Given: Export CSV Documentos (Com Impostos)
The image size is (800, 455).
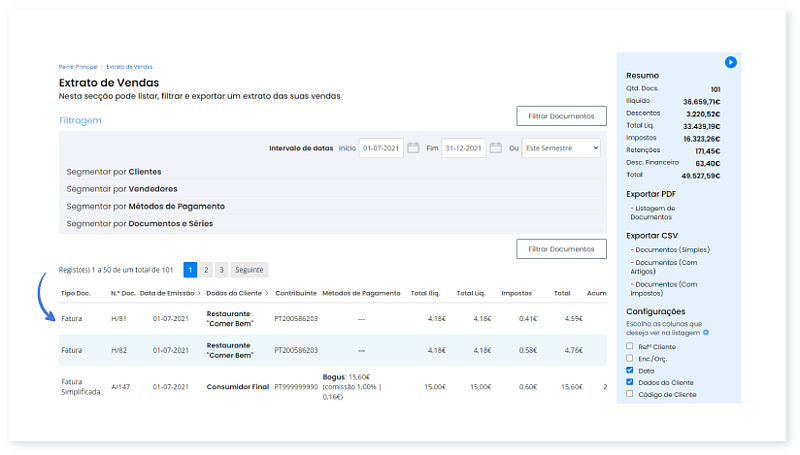Looking at the screenshot, I should tap(664, 289).
